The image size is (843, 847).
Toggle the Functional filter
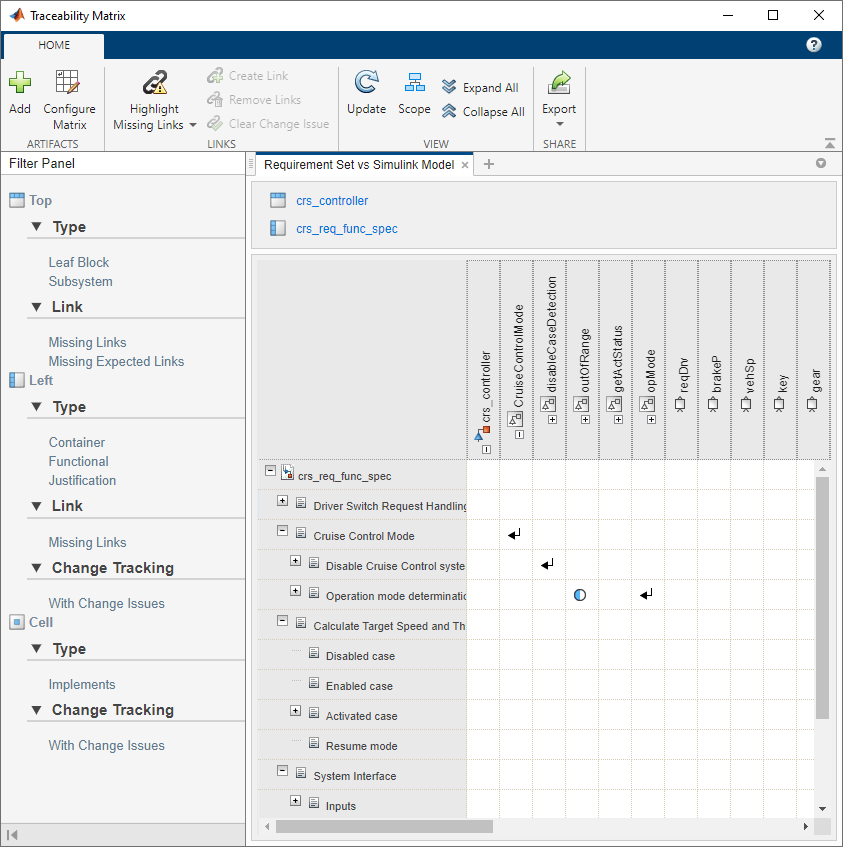(78, 461)
